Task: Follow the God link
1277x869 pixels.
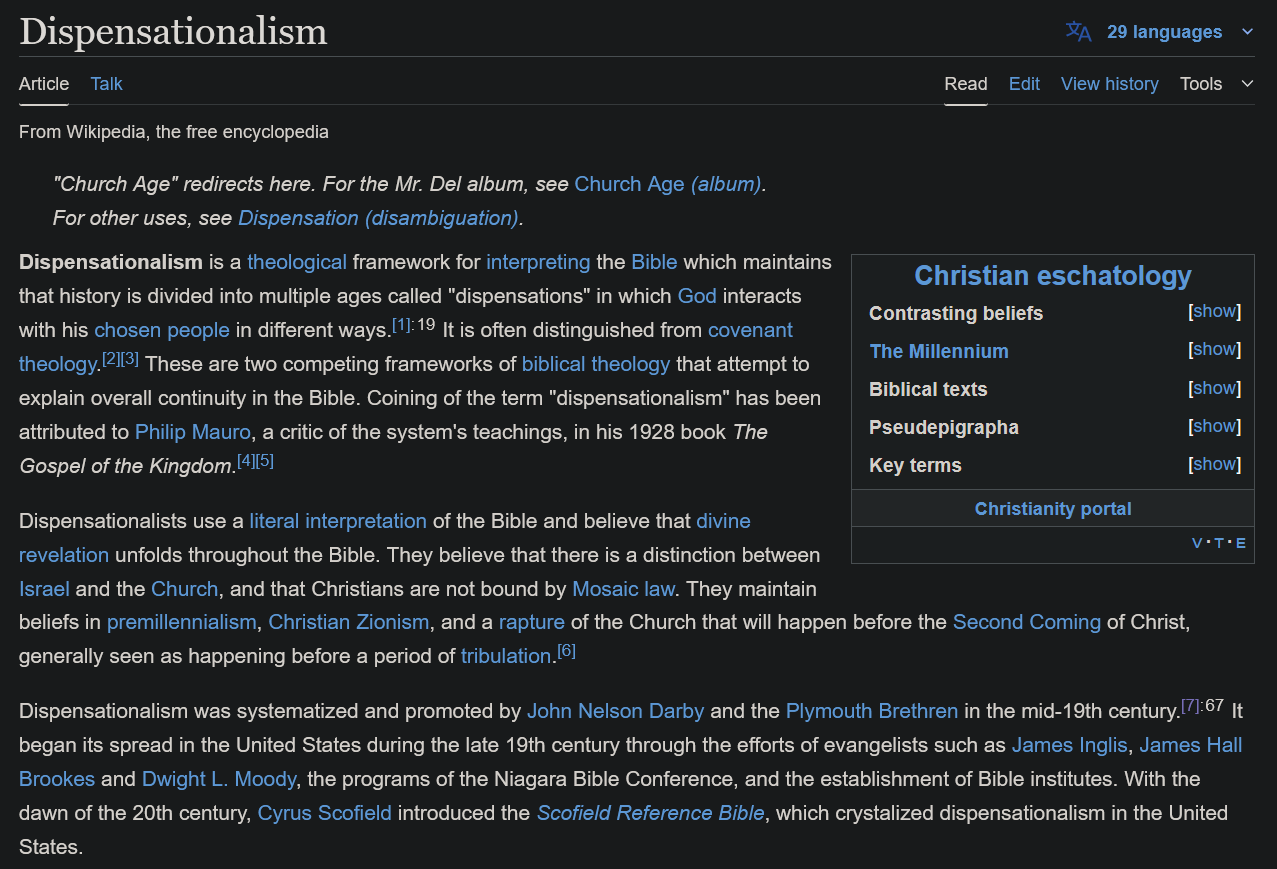Action: click(697, 296)
